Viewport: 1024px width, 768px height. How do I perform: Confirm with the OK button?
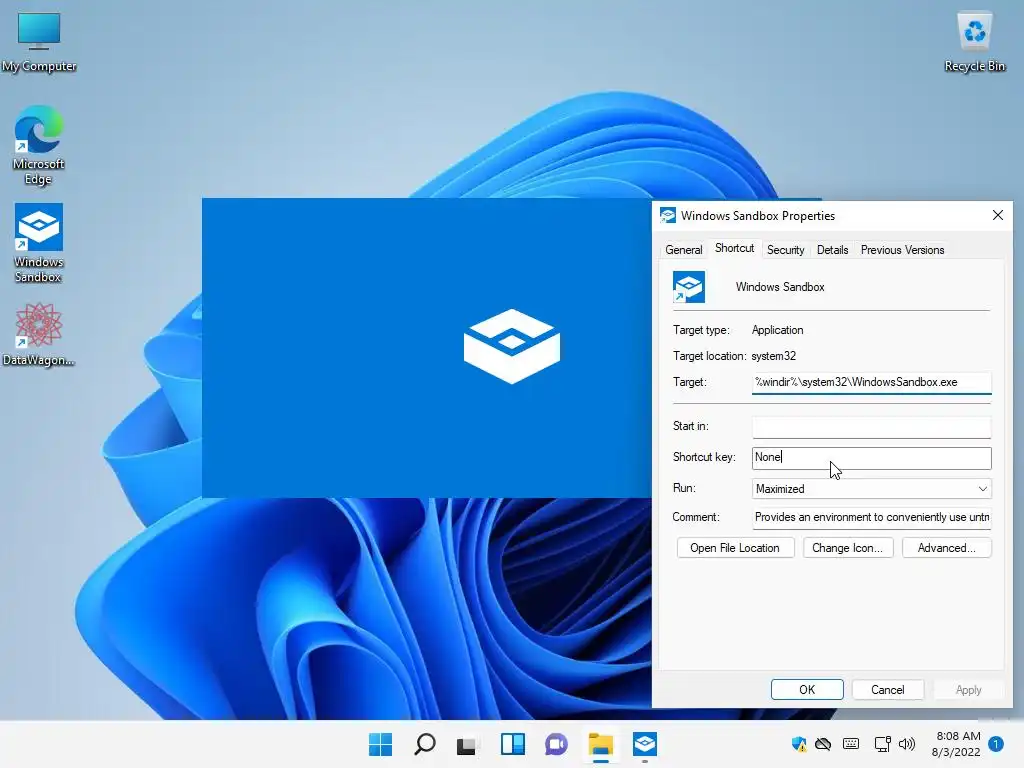[807, 690]
